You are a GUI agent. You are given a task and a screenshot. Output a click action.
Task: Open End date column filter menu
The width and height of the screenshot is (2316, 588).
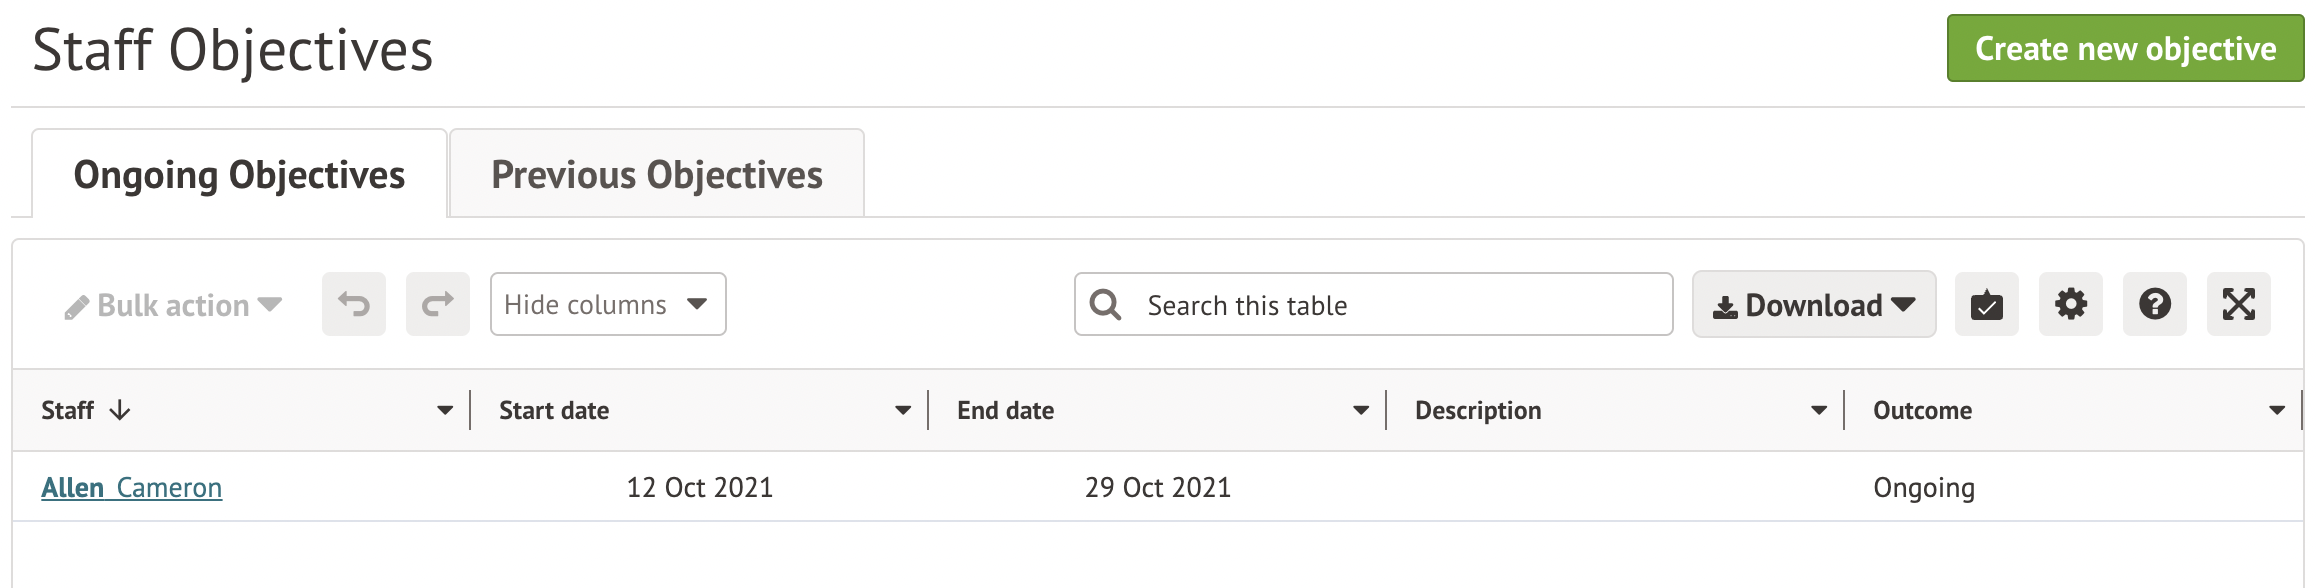pyautogui.click(x=1361, y=410)
